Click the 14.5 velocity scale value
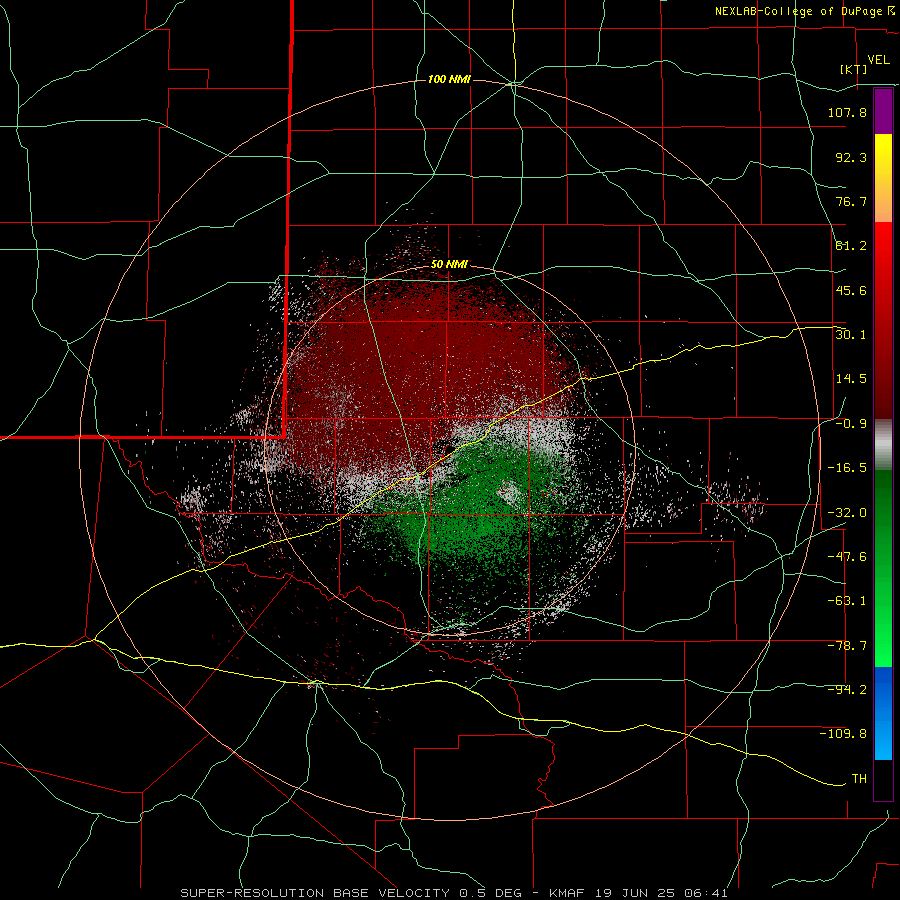 point(851,378)
